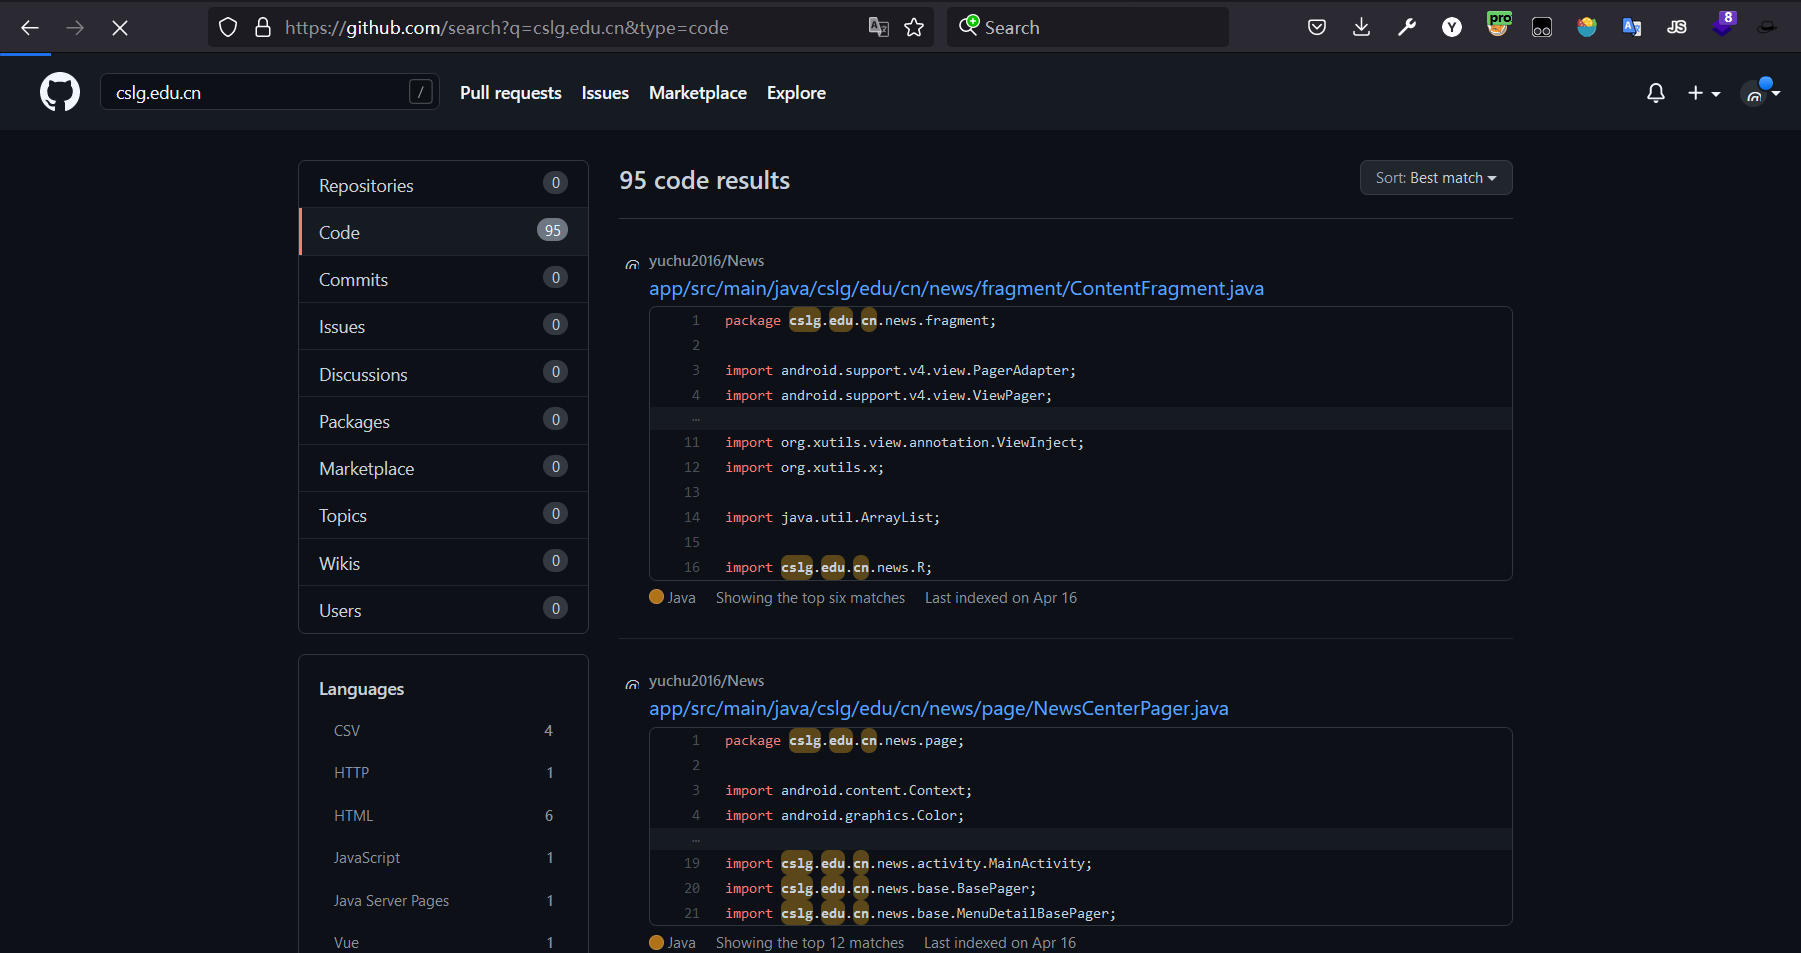Open the Sort: Best match dropdown
The image size is (1801, 953).
tap(1436, 178)
